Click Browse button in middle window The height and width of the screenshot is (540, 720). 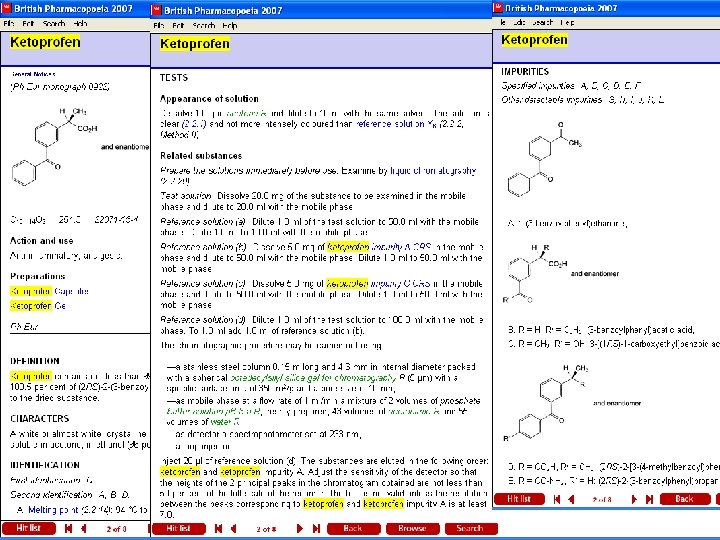(x=412, y=529)
